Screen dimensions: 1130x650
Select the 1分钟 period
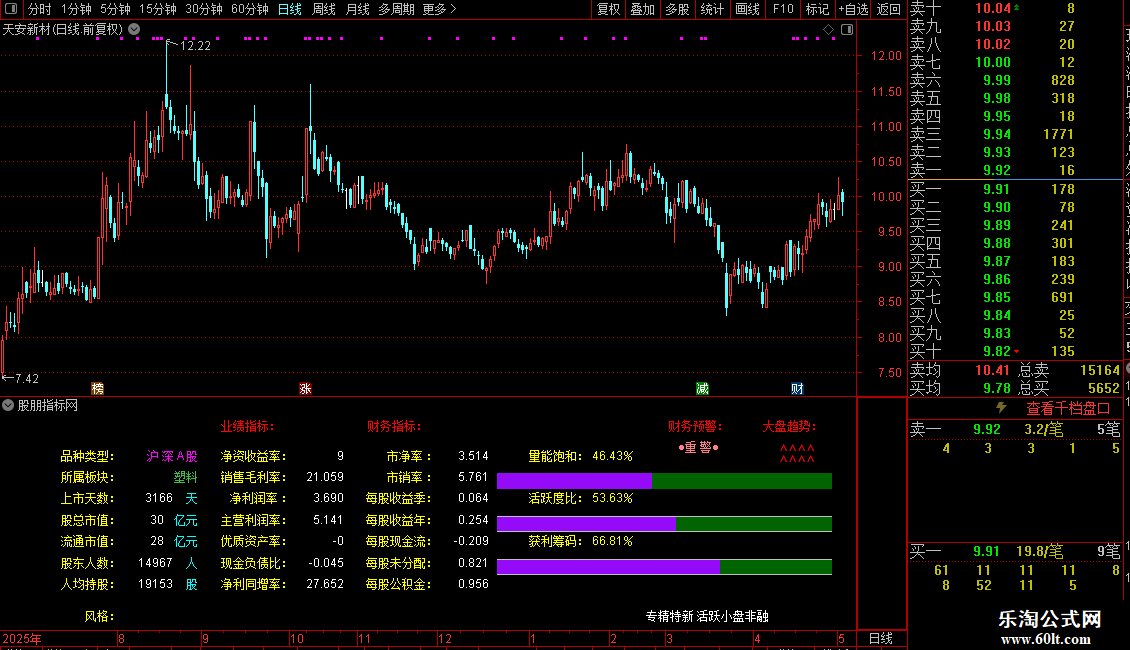[x=76, y=9]
